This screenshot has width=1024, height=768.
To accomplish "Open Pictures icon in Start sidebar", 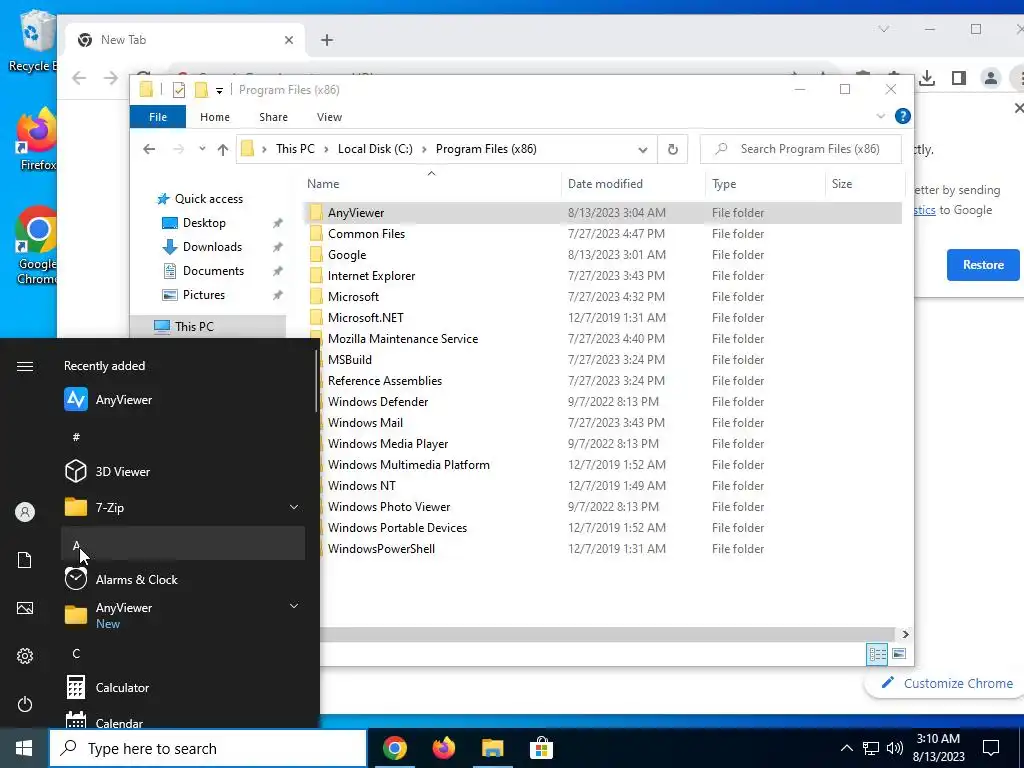I will (x=25, y=608).
